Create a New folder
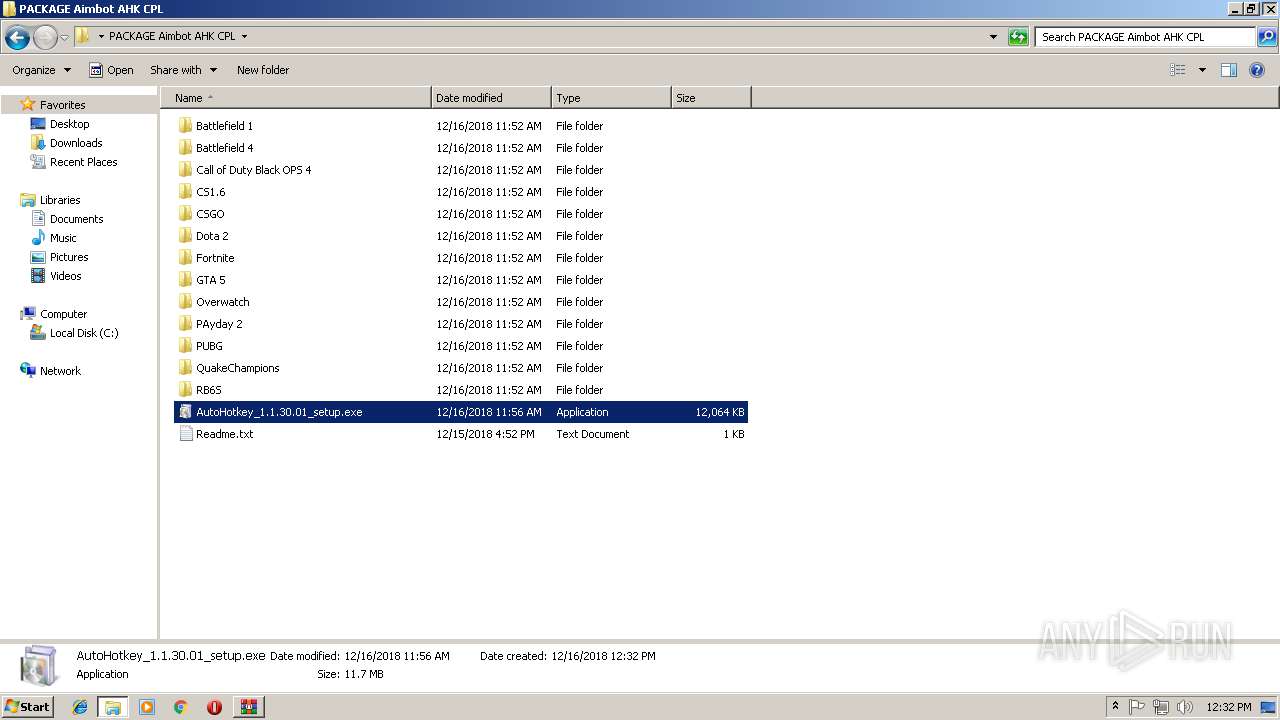The width and height of the screenshot is (1280, 720). coord(263,70)
